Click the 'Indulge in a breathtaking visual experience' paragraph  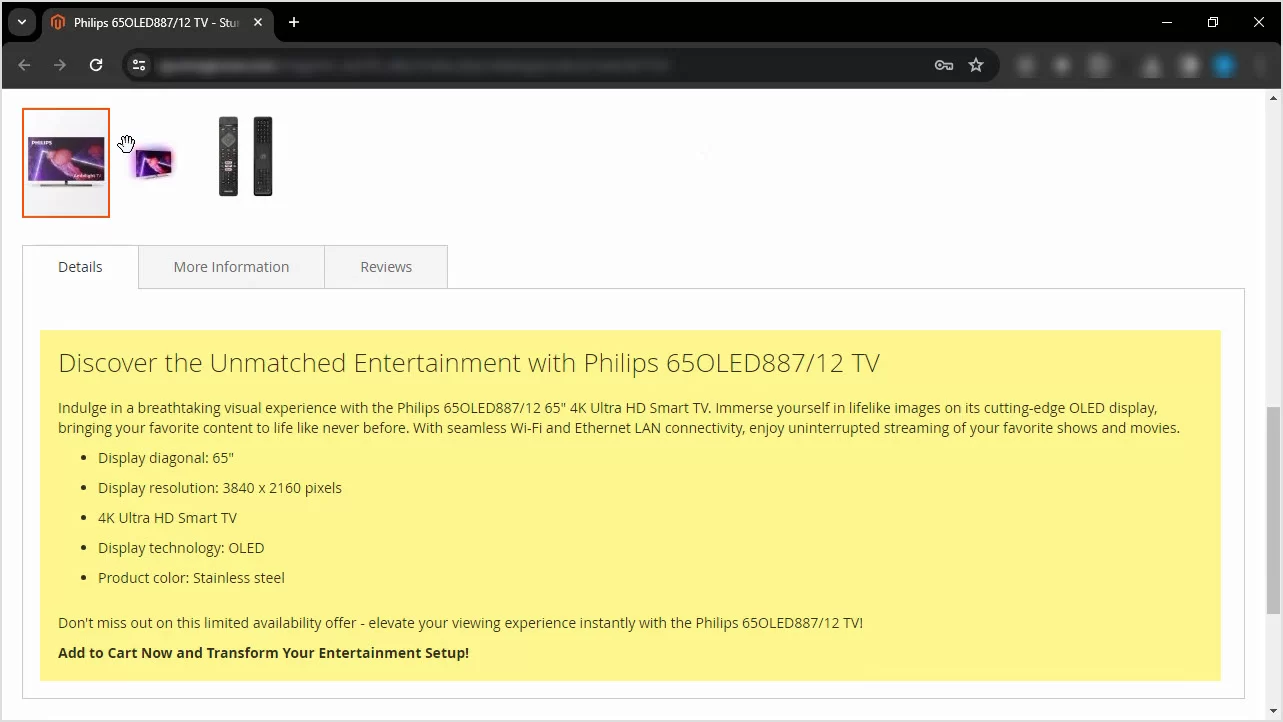(x=619, y=418)
